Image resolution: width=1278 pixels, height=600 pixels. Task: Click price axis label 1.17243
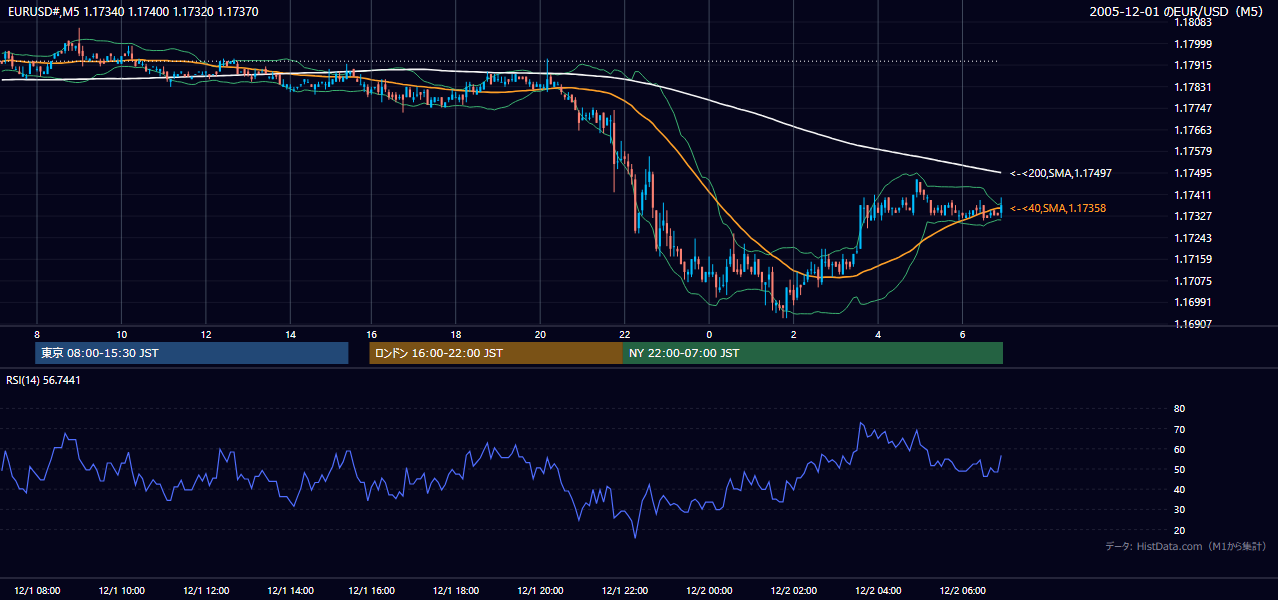click(x=1192, y=238)
